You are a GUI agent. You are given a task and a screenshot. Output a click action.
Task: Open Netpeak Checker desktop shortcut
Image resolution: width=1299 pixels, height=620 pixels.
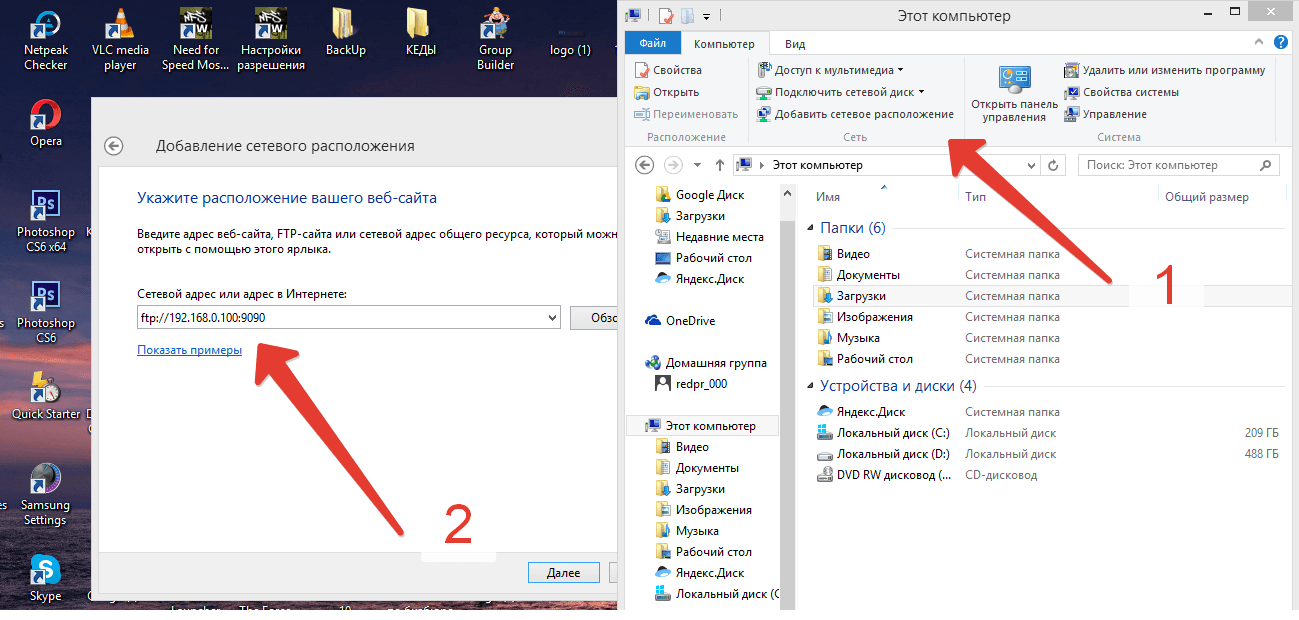coord(46,40)
